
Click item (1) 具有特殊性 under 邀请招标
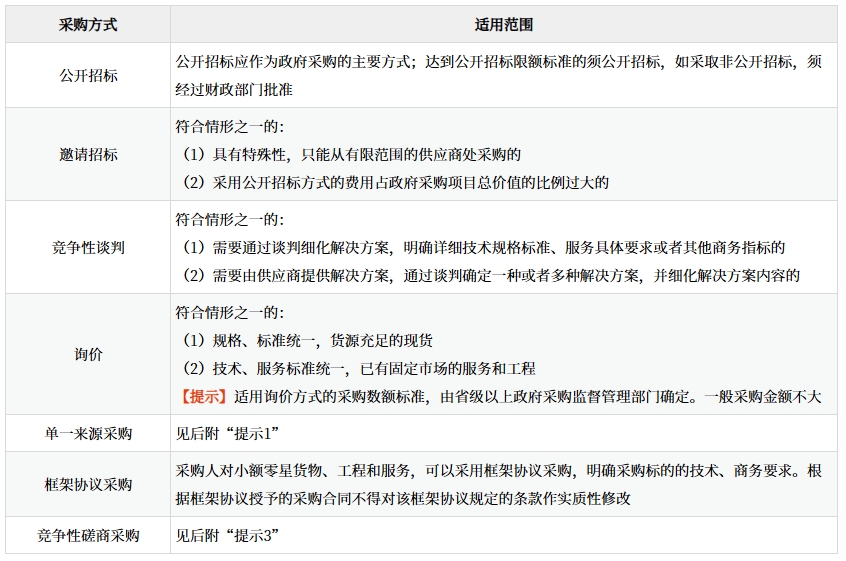[348, 155]
